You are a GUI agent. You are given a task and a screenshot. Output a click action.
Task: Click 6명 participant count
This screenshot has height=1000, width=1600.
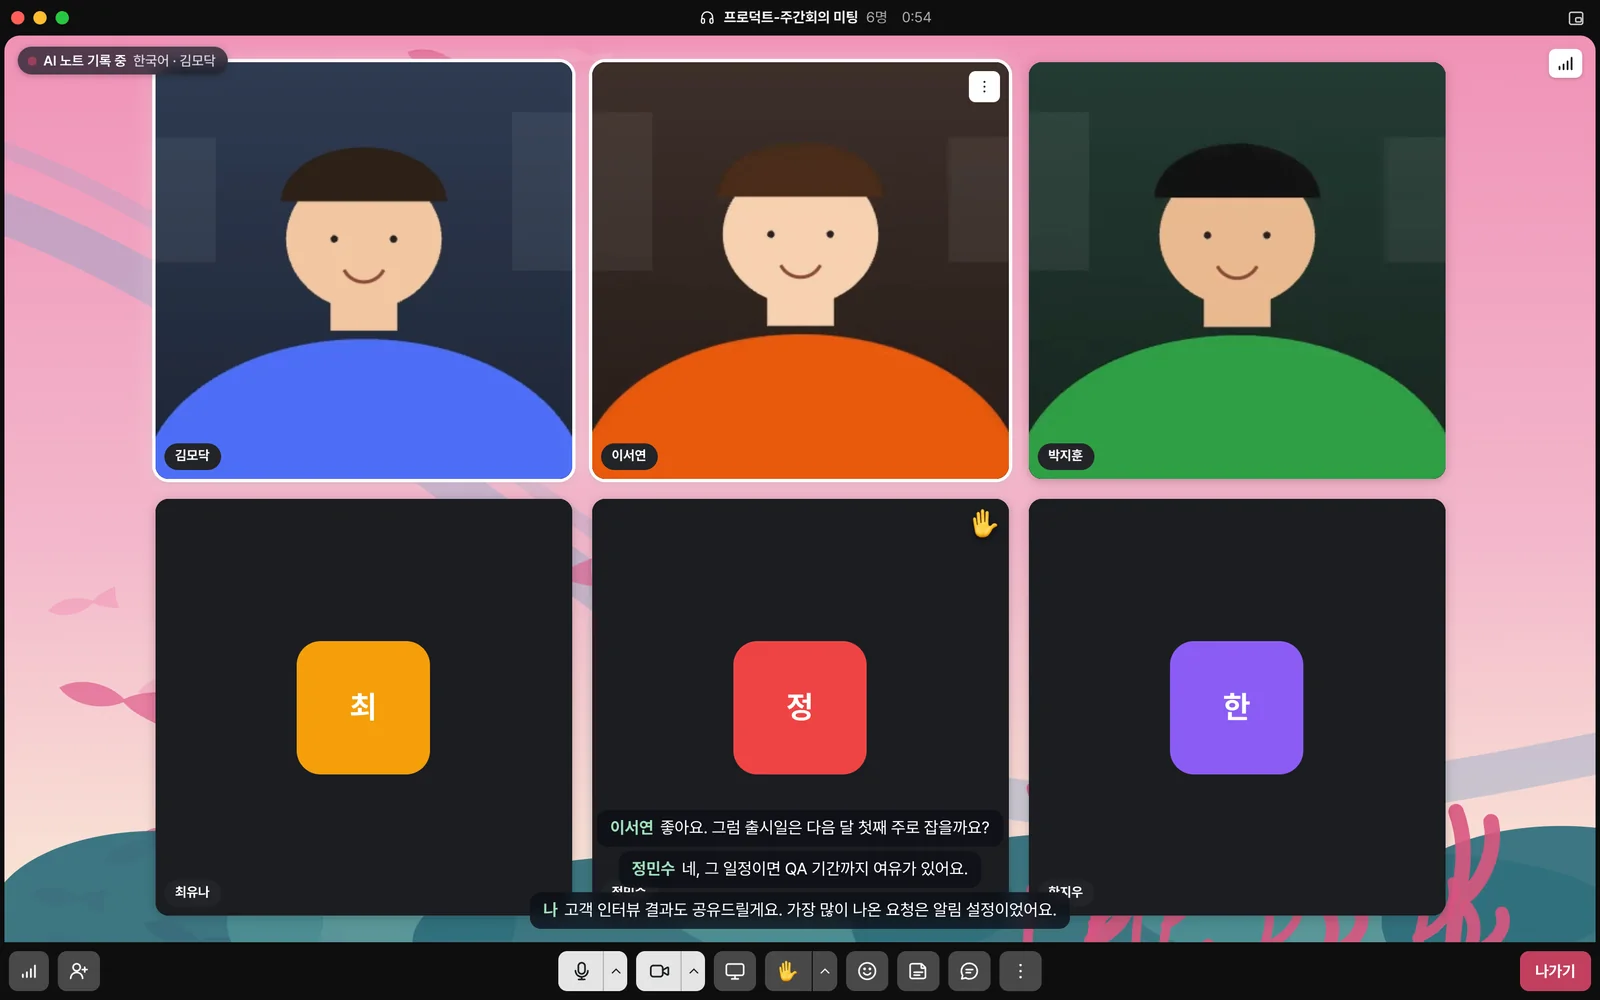pyautogui.click(x=876, y=18)
